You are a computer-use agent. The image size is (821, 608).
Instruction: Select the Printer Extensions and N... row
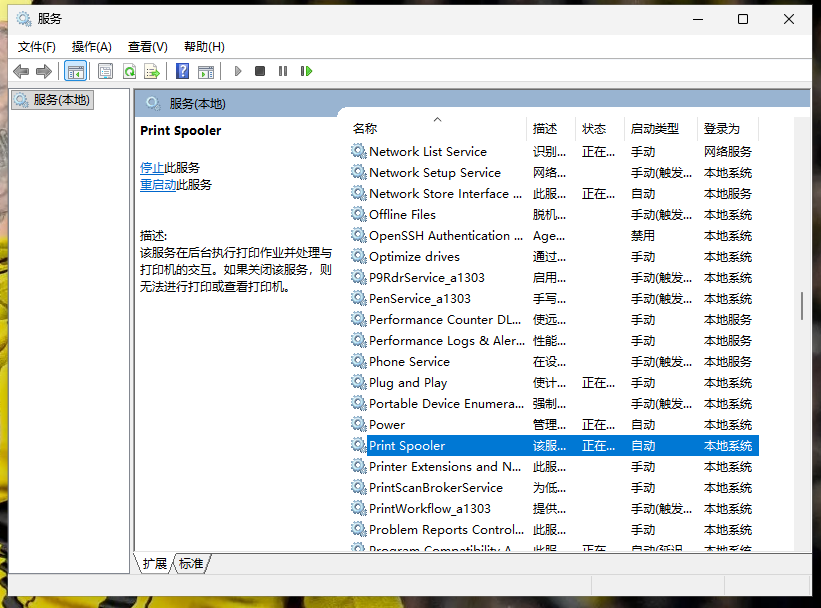pos(554,467)
